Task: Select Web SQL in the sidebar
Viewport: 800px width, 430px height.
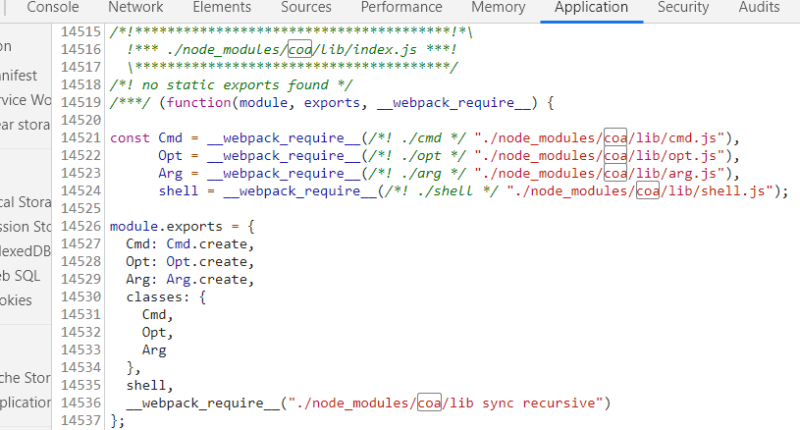Action: 20,275
